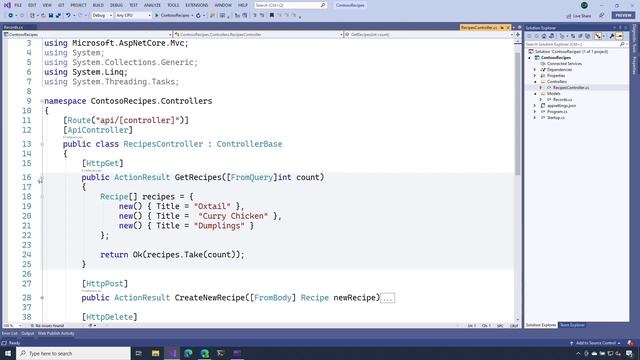Click Add to Source Control in status bar
Image resolution: width=640 pixels, height=360 pixels.
(x=596, y=343)
